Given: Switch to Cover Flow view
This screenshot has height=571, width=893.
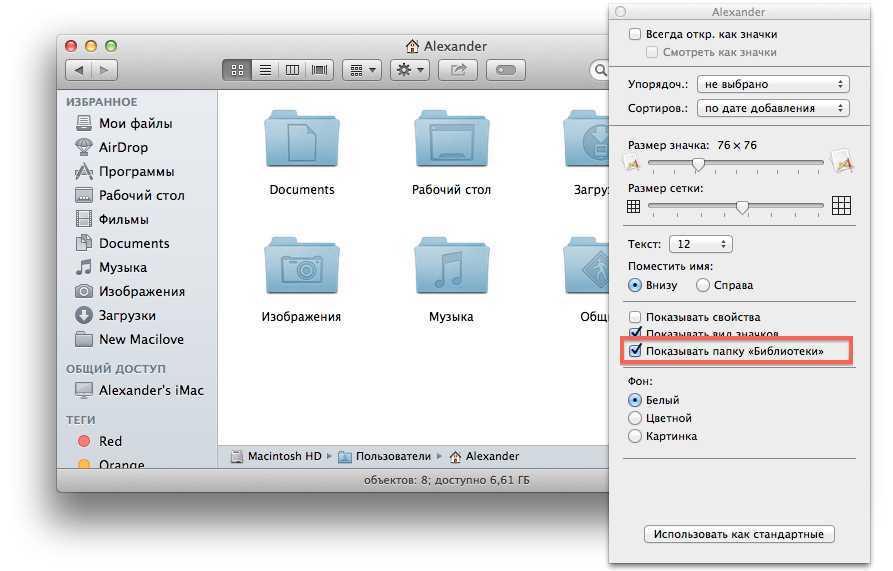Looking at the screenshot, I should [319, 70].
